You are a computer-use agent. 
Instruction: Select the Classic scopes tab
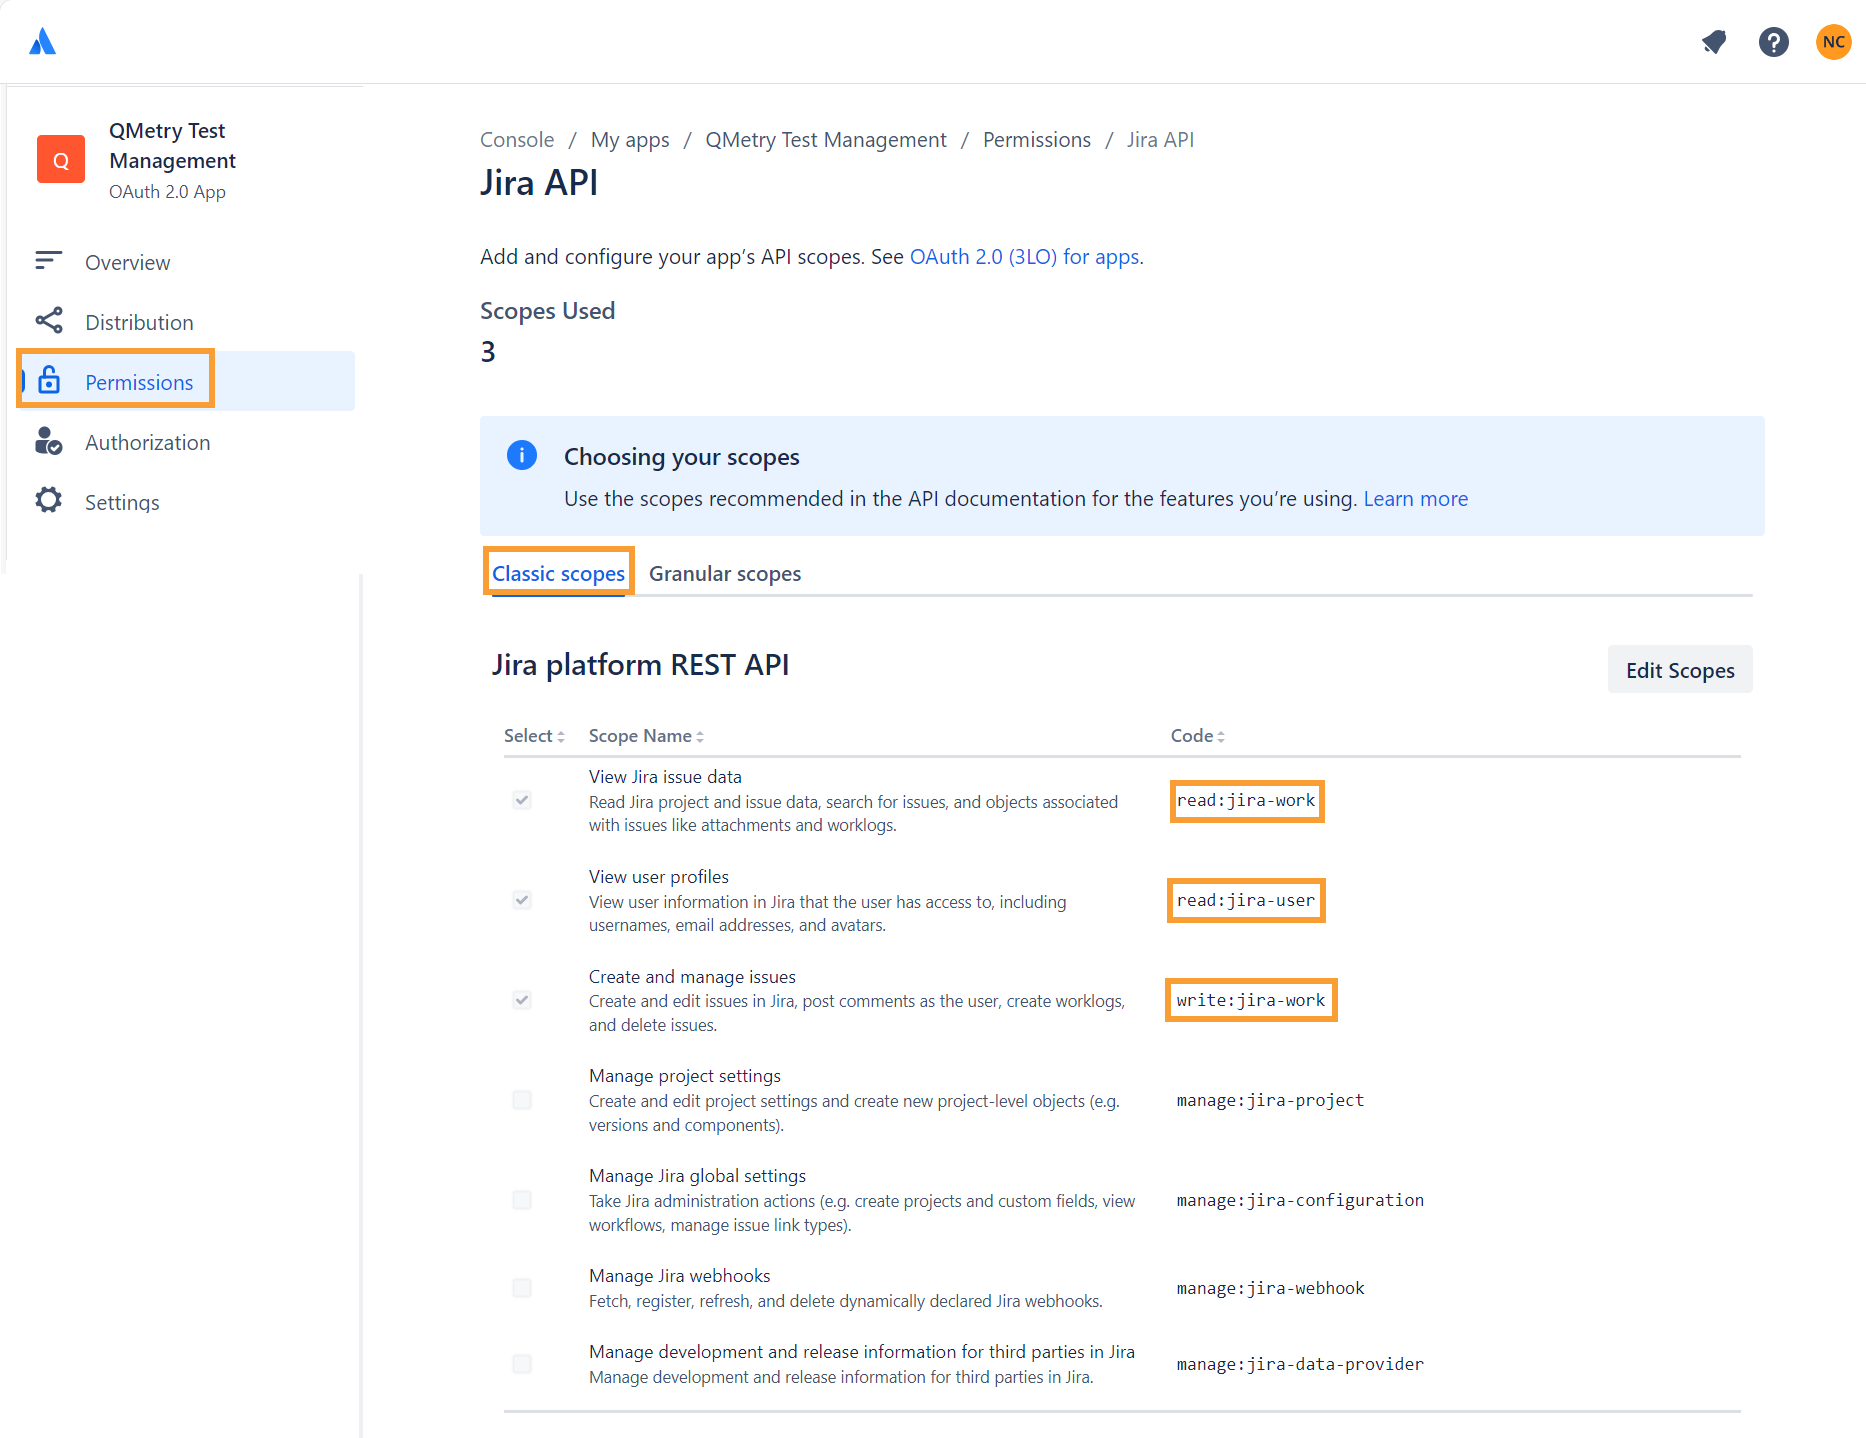tap(558, 573)
